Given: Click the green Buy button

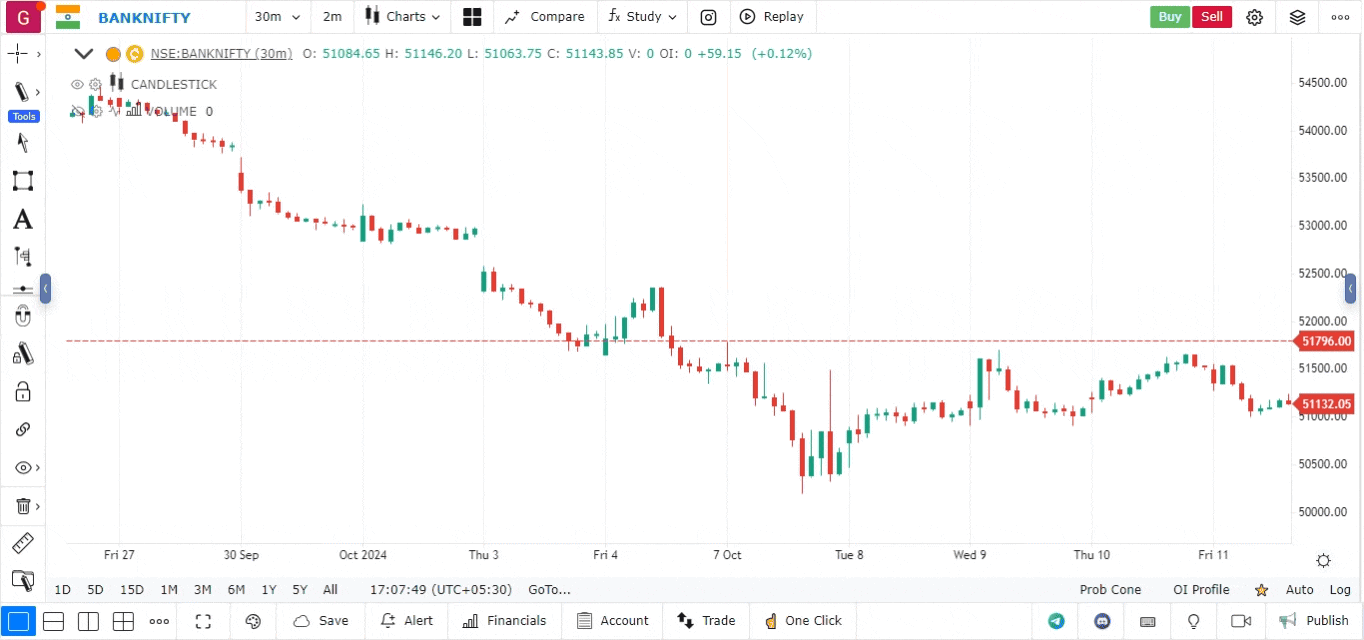Looking at the screenshot, I should coord(1169,17).
